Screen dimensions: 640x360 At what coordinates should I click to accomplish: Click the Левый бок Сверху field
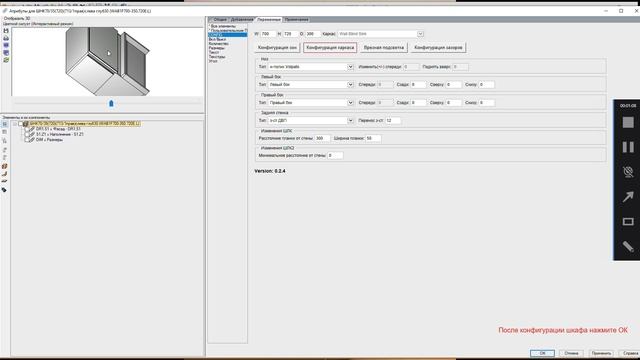[x=453, y=84]
